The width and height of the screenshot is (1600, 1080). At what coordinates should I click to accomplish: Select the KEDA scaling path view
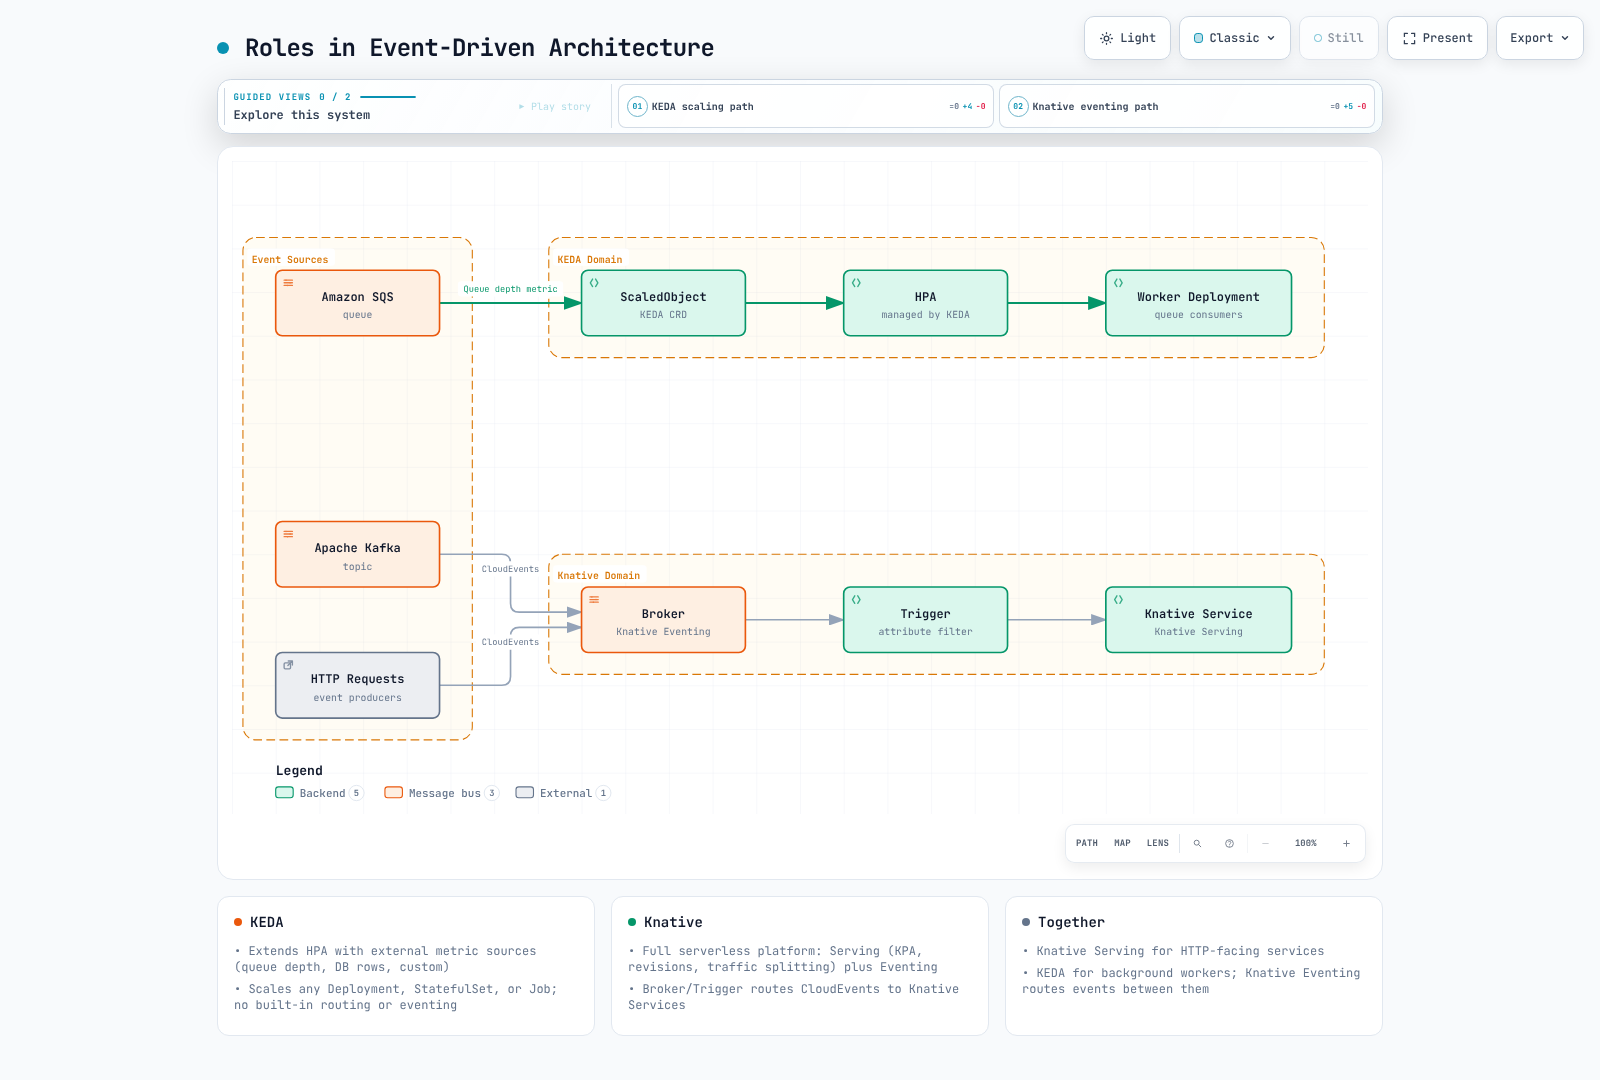point(806,106)
